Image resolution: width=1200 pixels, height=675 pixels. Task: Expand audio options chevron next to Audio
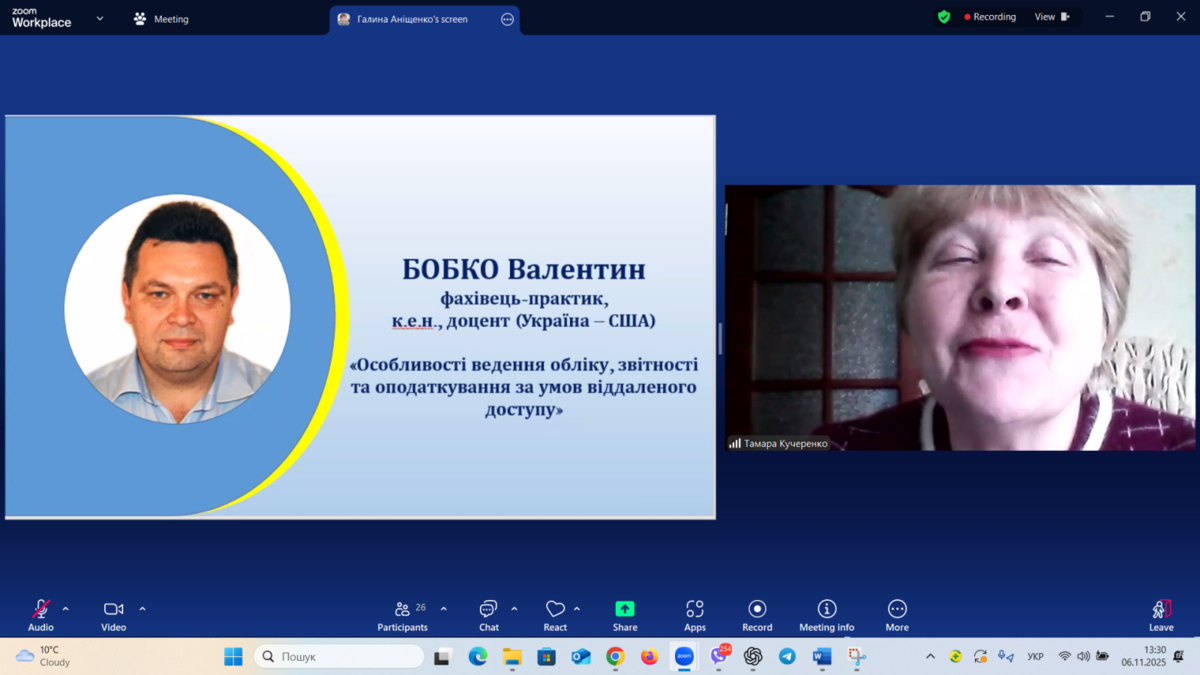tap(66, 609)
